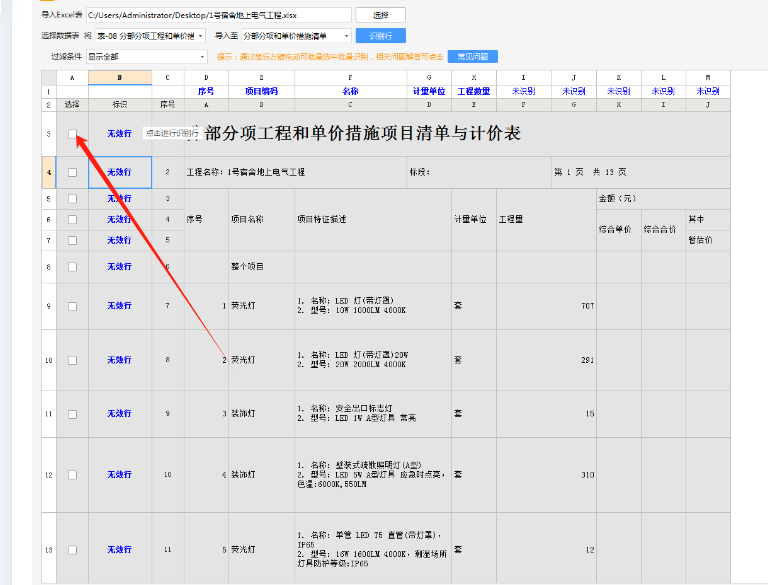Click the 装饰灯 cell in the 安全出口标志灯 row
The width and height of the screenshot is (768, 585).
(262, 414)
